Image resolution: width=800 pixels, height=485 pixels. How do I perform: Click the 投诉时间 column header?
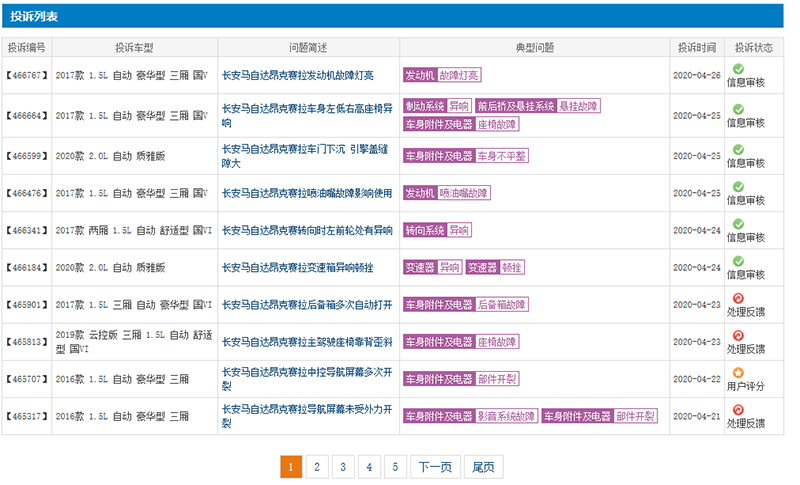[696, 47]
